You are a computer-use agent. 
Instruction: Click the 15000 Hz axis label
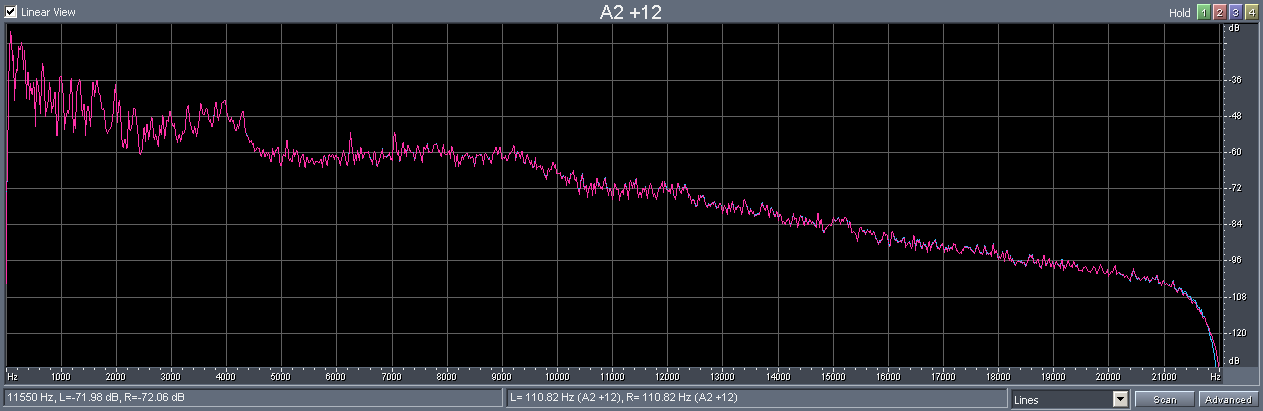click(x=833, y=377)
